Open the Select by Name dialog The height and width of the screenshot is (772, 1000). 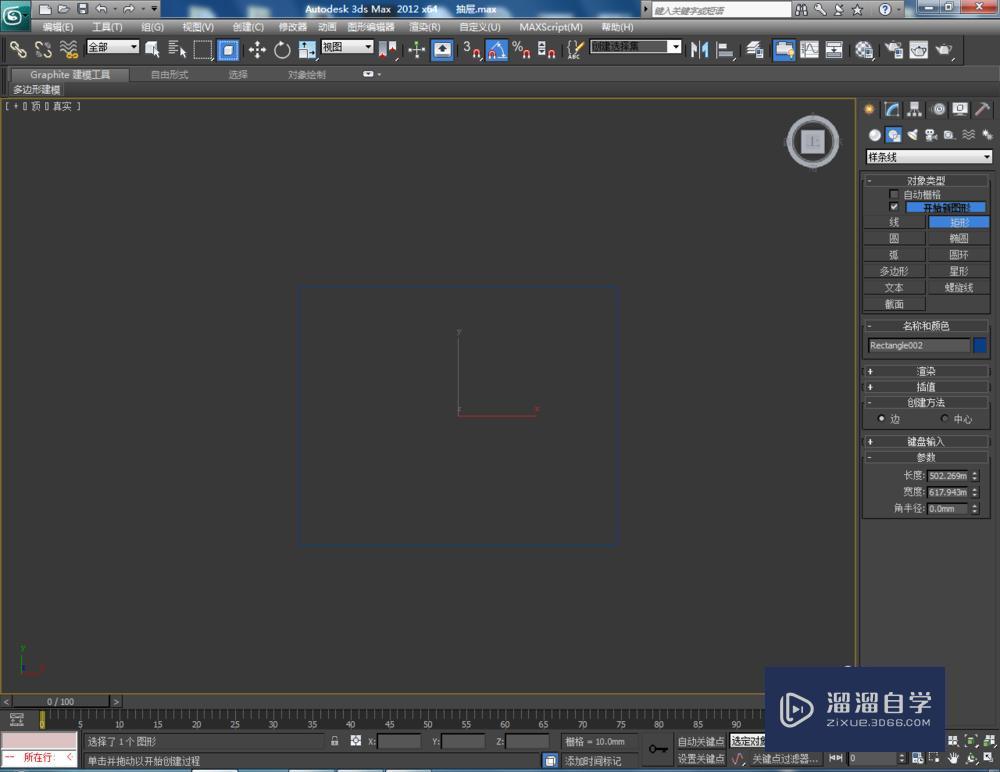tap(176, 50)
